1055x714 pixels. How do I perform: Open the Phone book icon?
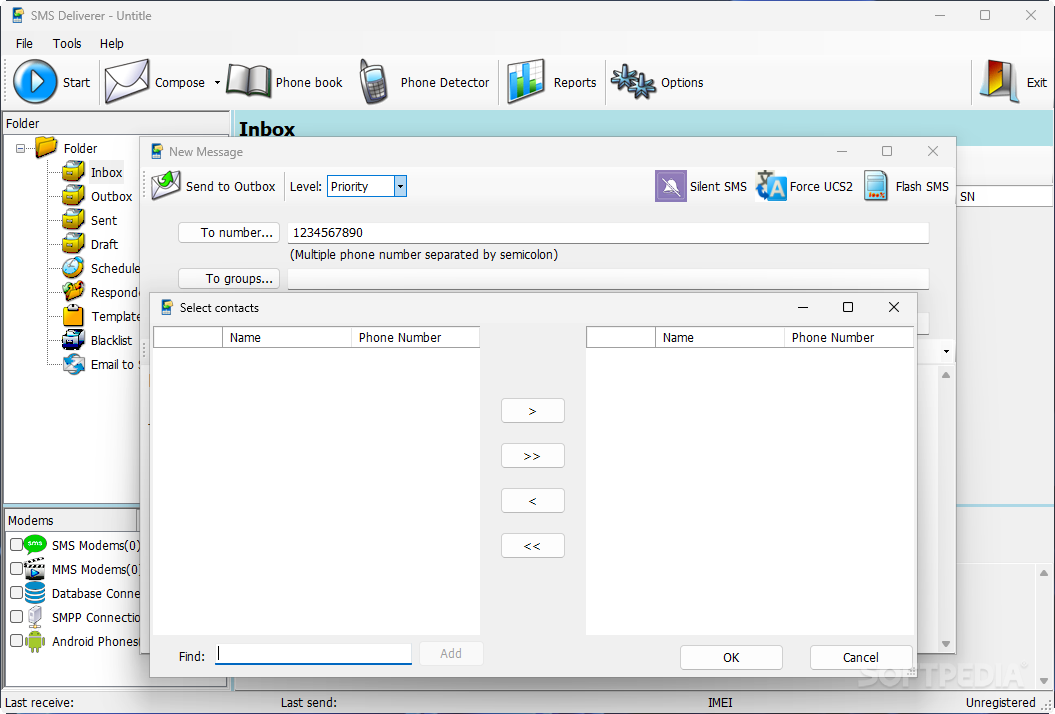click(x=248, y=81)
